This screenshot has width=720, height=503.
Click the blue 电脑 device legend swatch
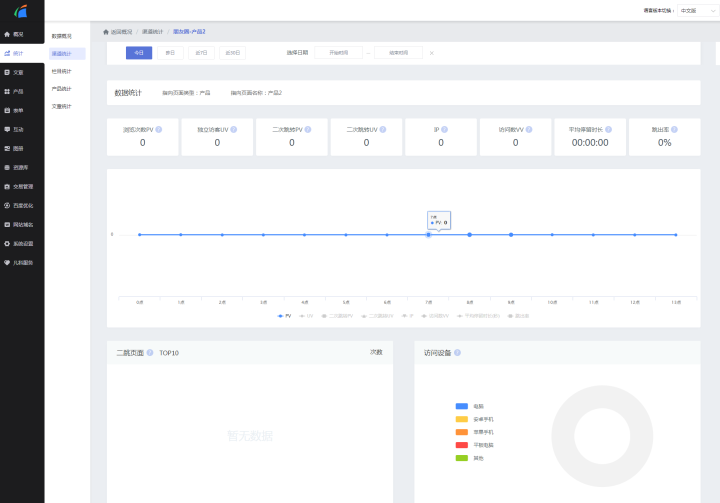461,406
